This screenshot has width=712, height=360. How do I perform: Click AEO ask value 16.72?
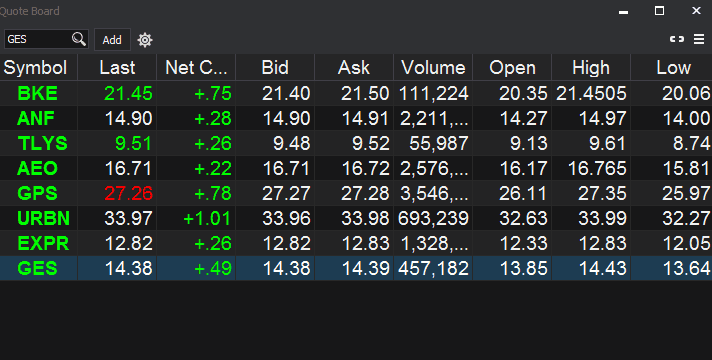point(366,168)
